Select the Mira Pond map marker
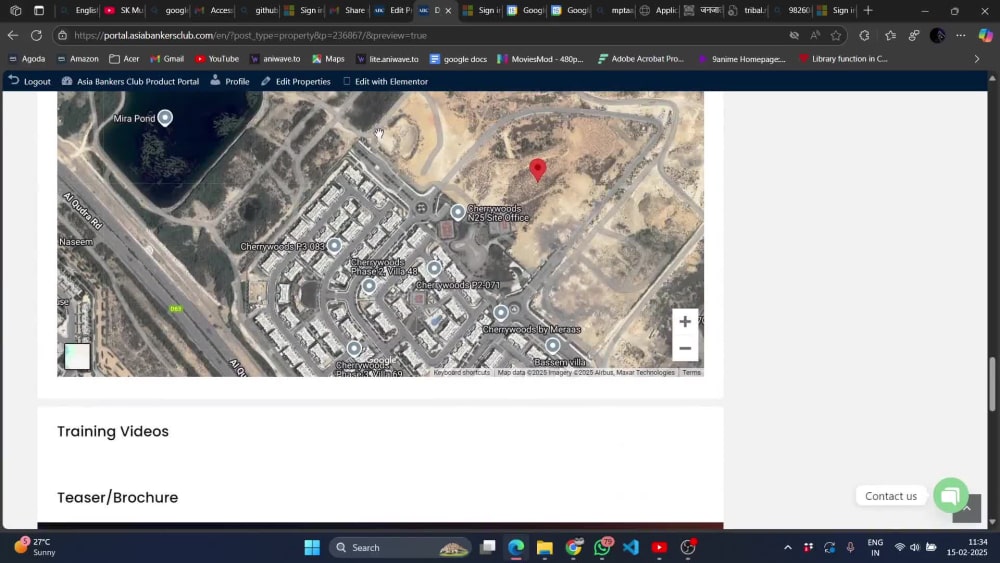 [x=165, y=118]
